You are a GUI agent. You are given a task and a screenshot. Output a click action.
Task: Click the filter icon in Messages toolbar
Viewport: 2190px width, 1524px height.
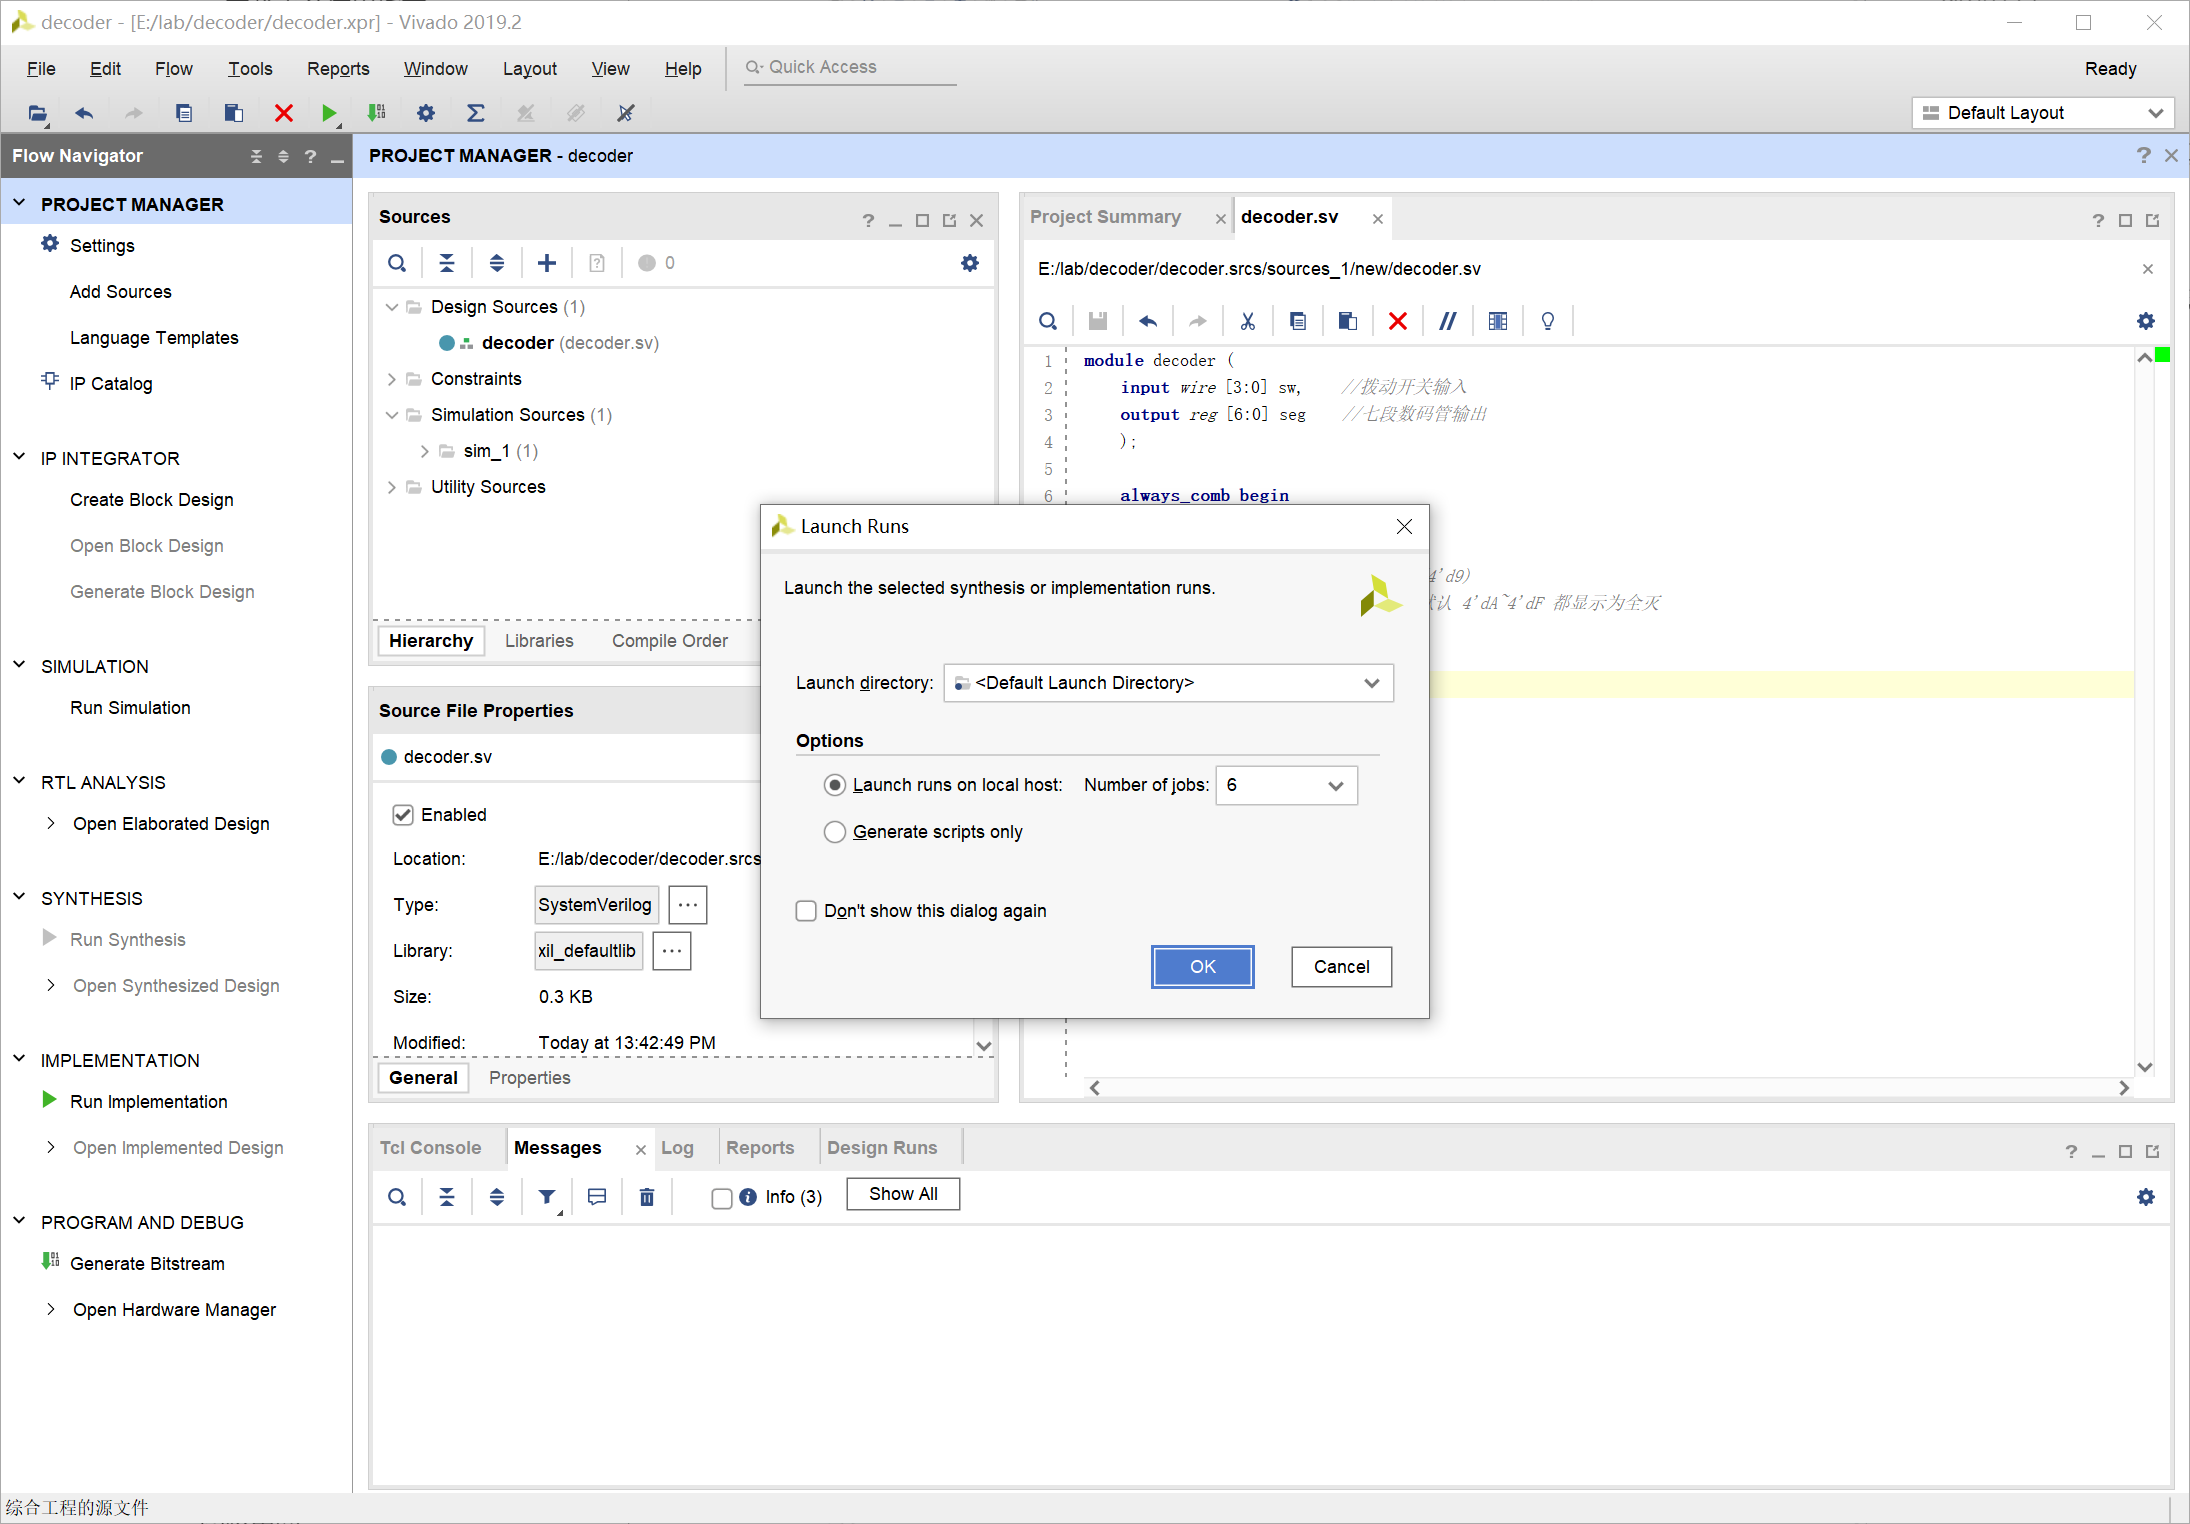tap(547, 1197)
